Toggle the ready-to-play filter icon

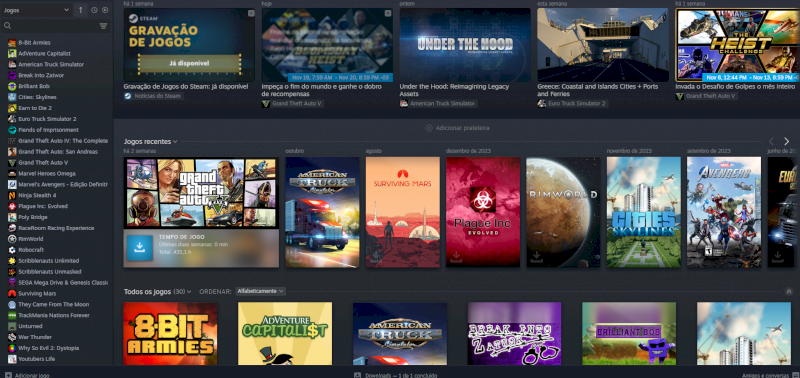105,10
